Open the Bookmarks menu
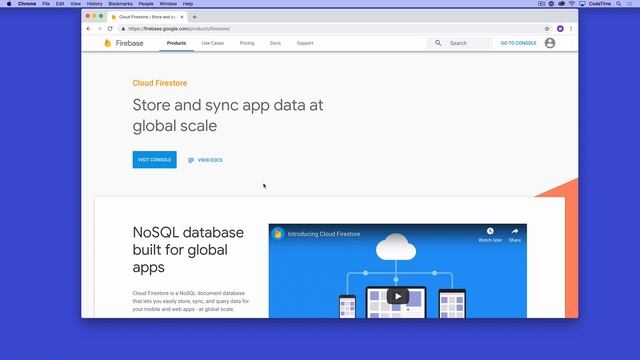The height and width of the screenshot is (360, 640). pyautogui.click(x=120, y=4)
